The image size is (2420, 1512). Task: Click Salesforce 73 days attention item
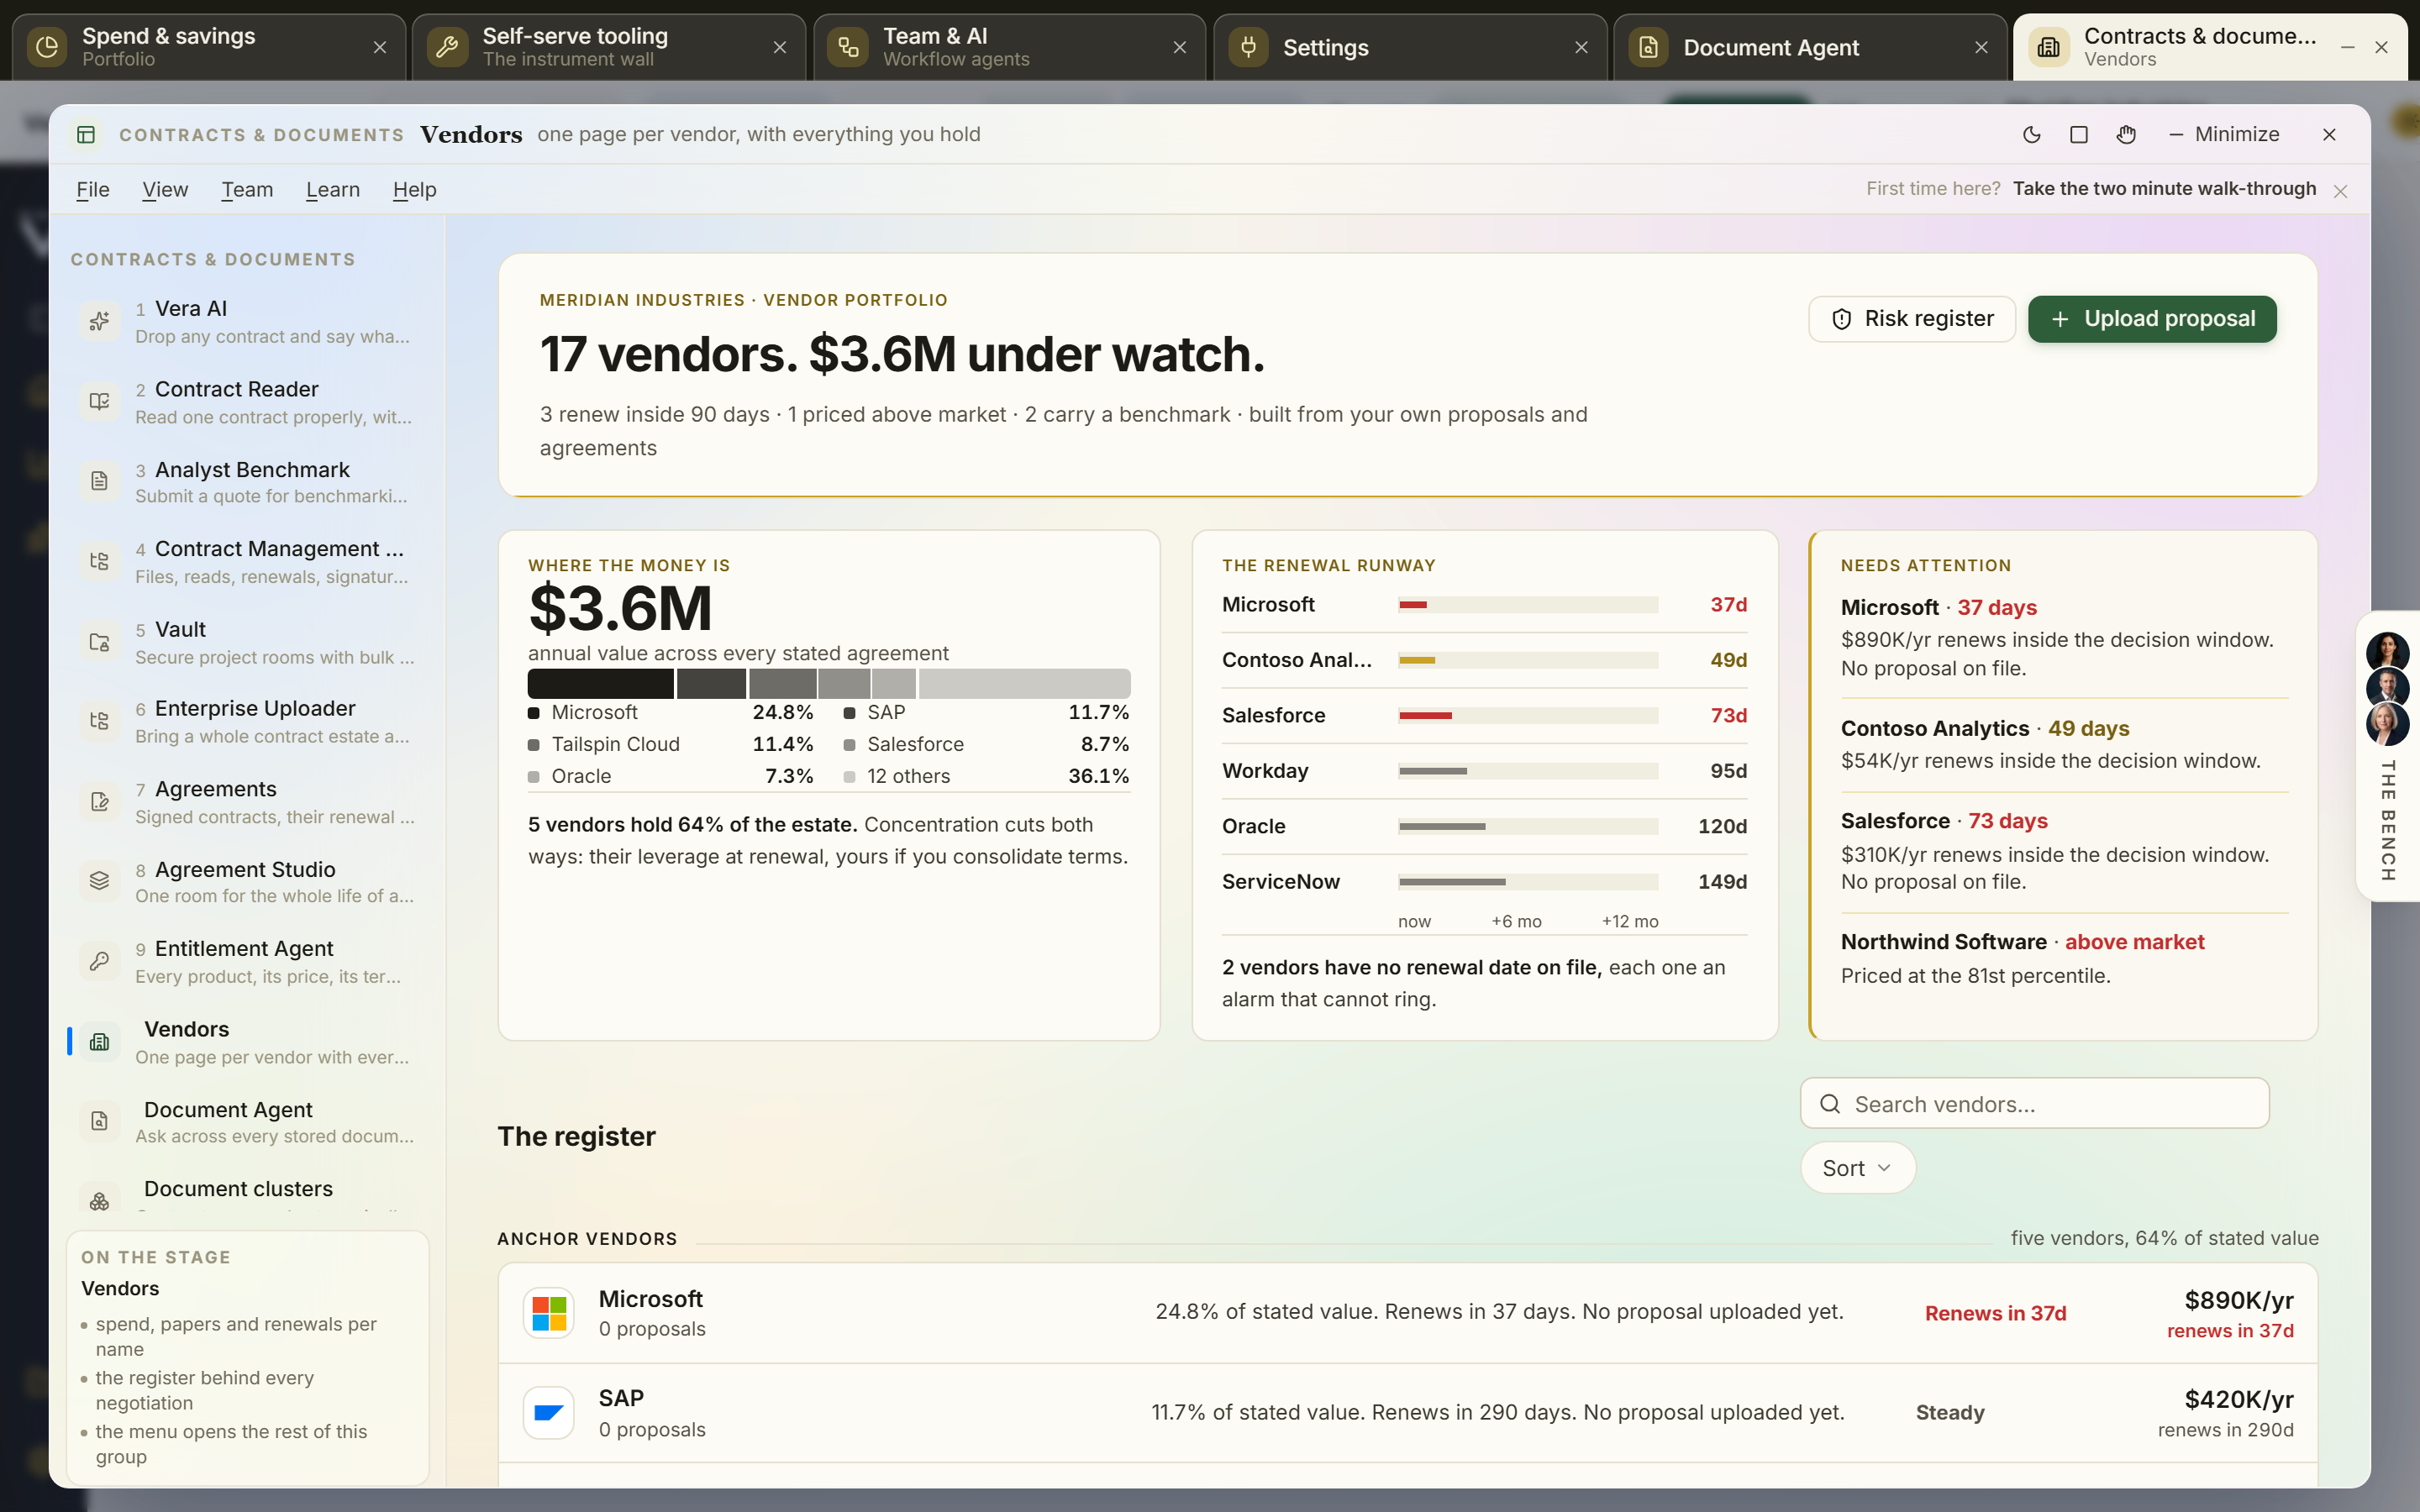point(2064,850)
